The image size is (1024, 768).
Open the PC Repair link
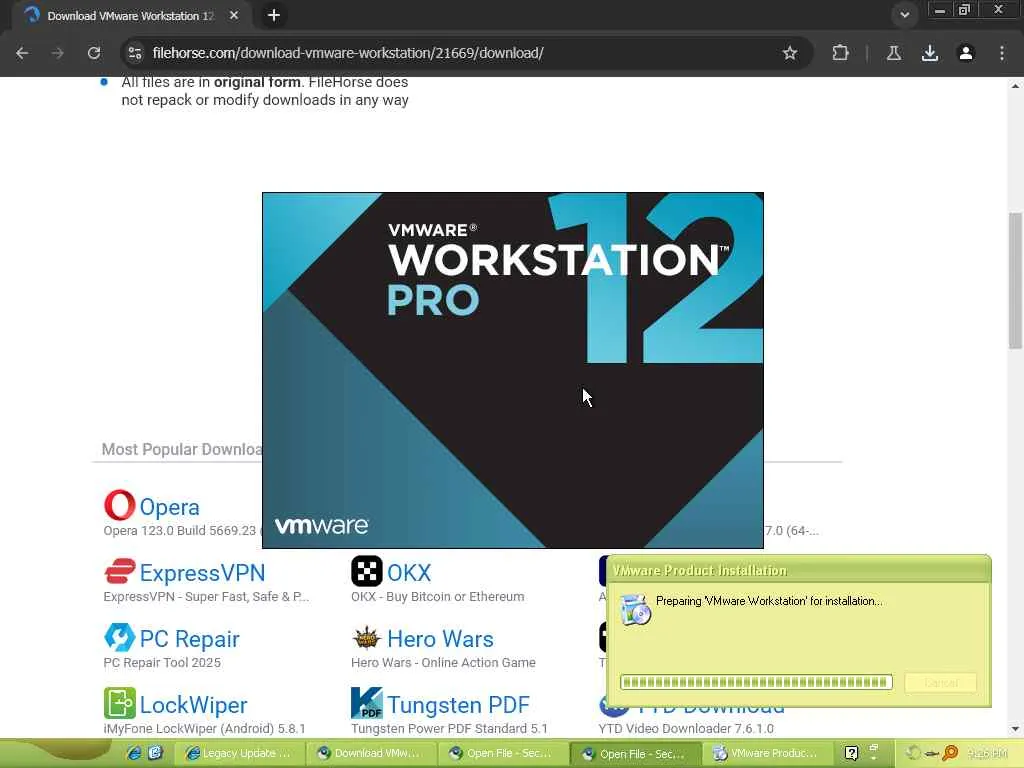[x=189, y=639]
